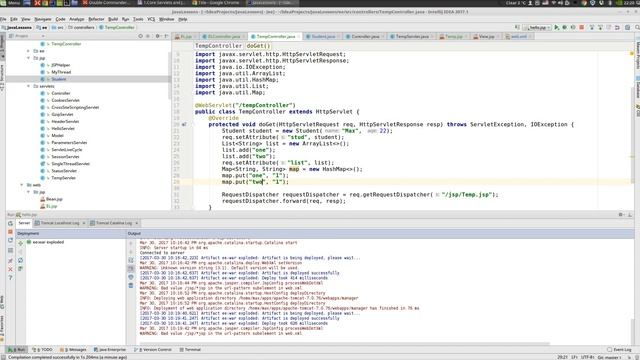640x360 pixels.
Task: Close Run panel red X icon
Action: click(x=10, y=269)
